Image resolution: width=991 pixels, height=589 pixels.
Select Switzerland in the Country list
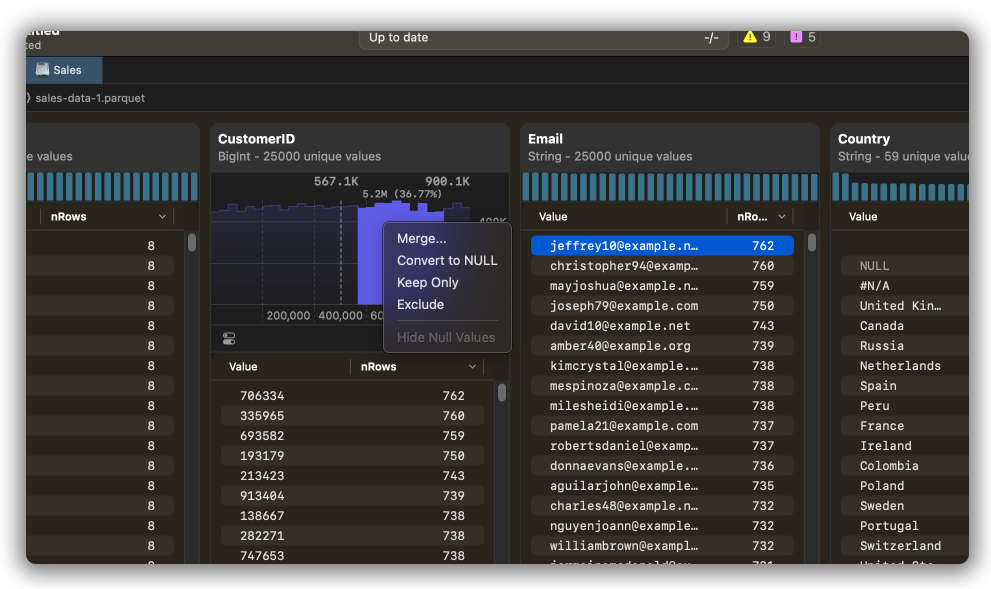click(904, 546)
